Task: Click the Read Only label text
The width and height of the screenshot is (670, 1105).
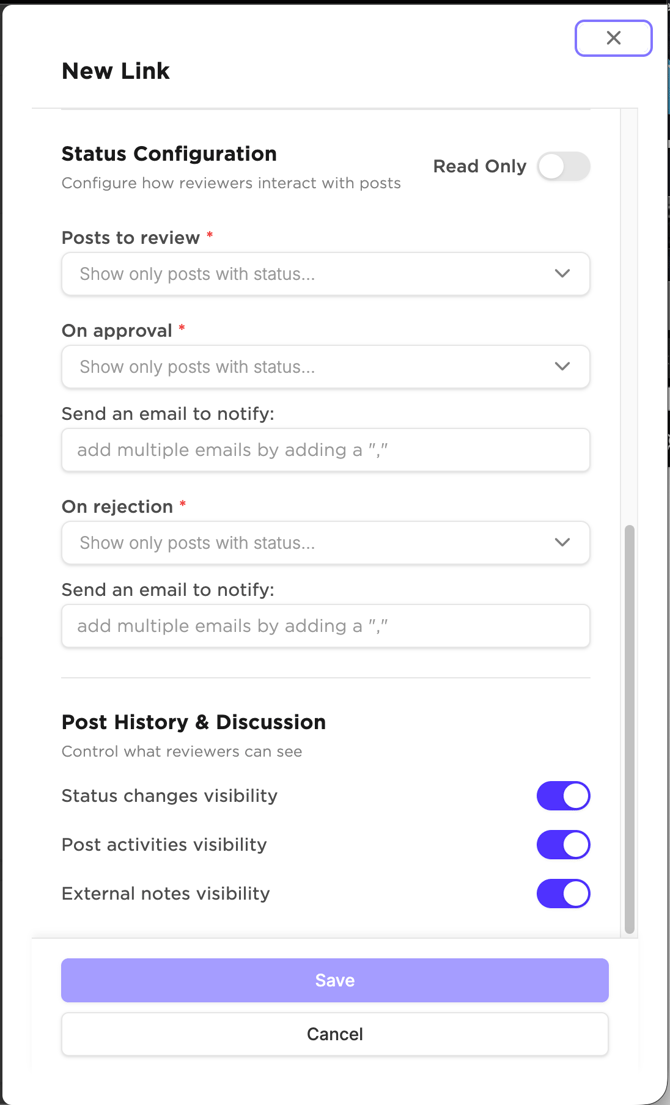Action: click(479, 167)
